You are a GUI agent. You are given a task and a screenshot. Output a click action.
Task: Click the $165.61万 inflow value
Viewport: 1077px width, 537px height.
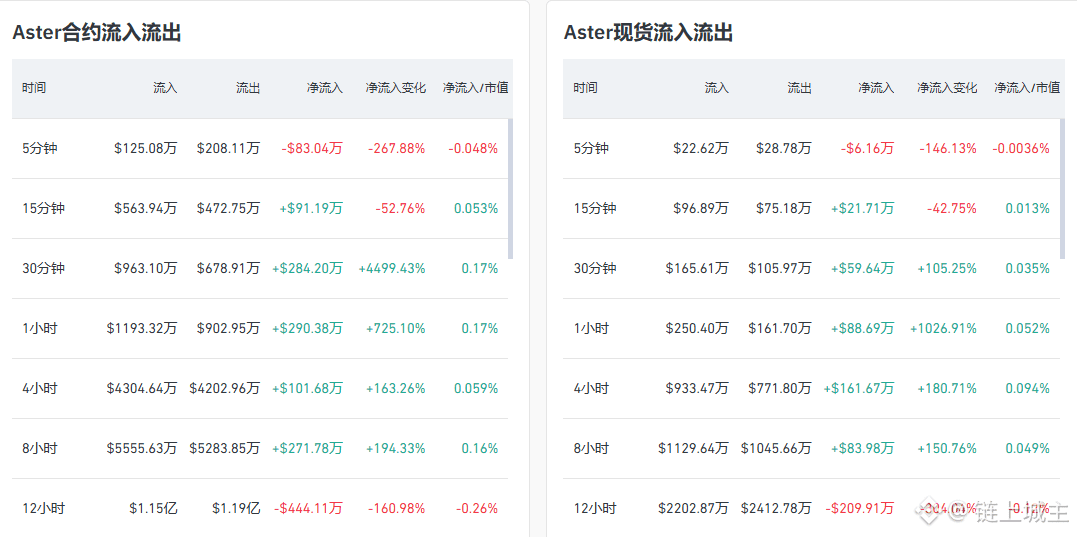point(697,268)
